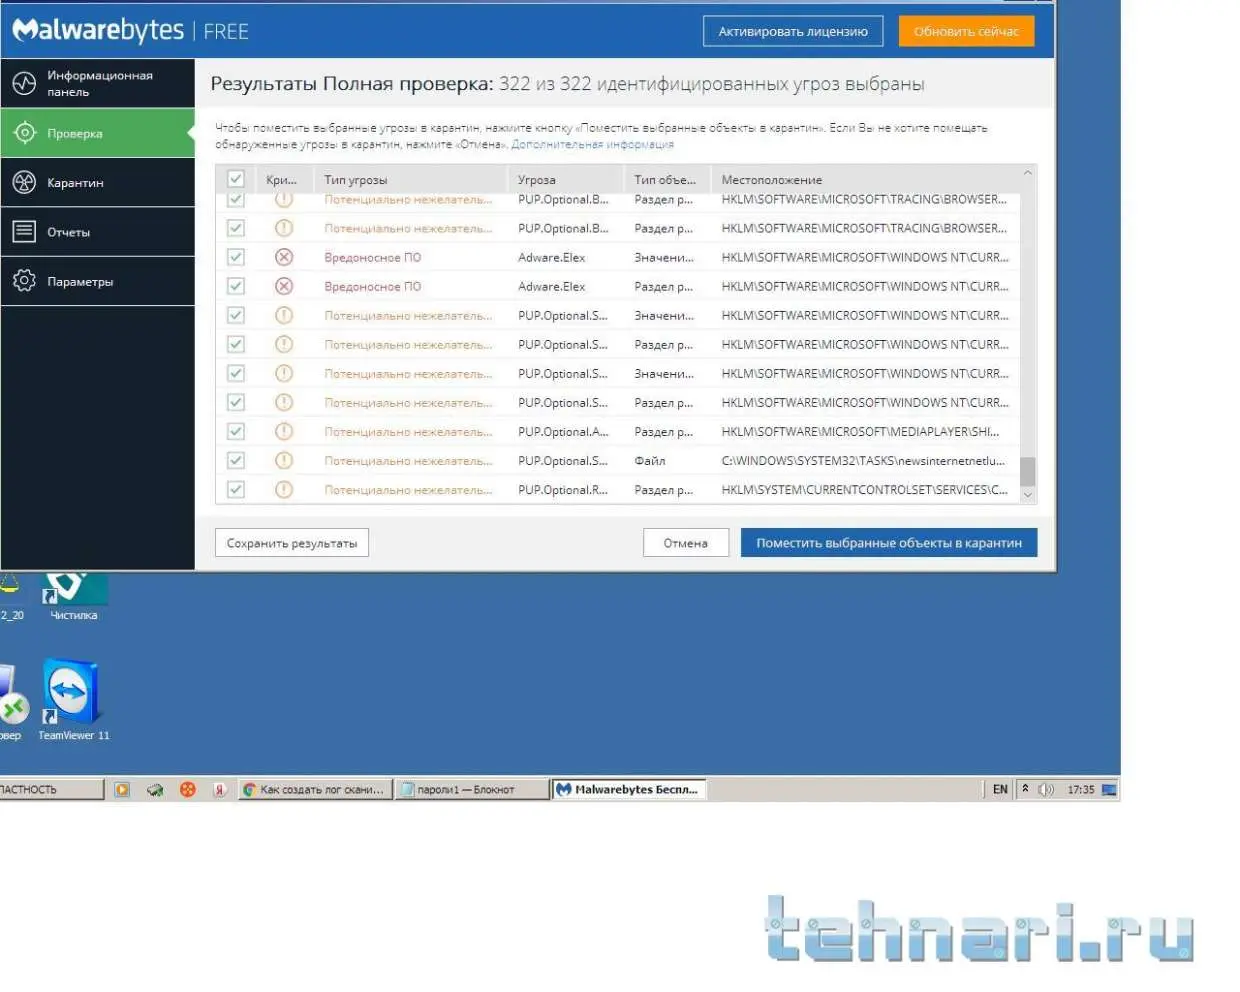Sort by Кри... column header

coord(284,180)
